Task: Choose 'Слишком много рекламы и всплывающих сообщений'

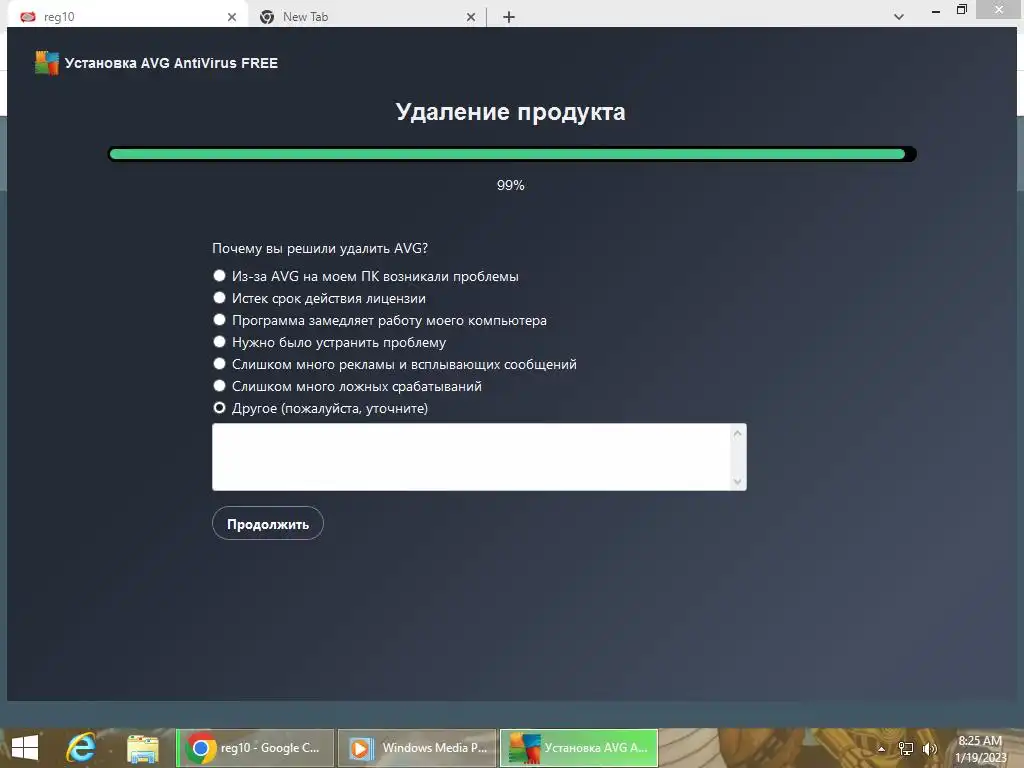Action: pos(219,364)
